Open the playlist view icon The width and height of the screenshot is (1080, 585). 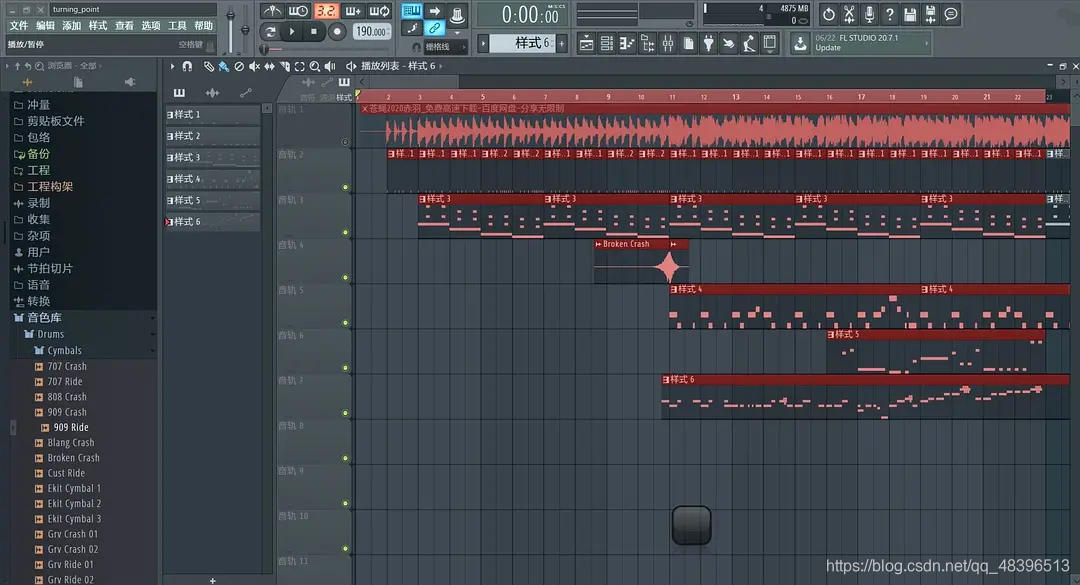pyautogui.click(x=586, y=44)
